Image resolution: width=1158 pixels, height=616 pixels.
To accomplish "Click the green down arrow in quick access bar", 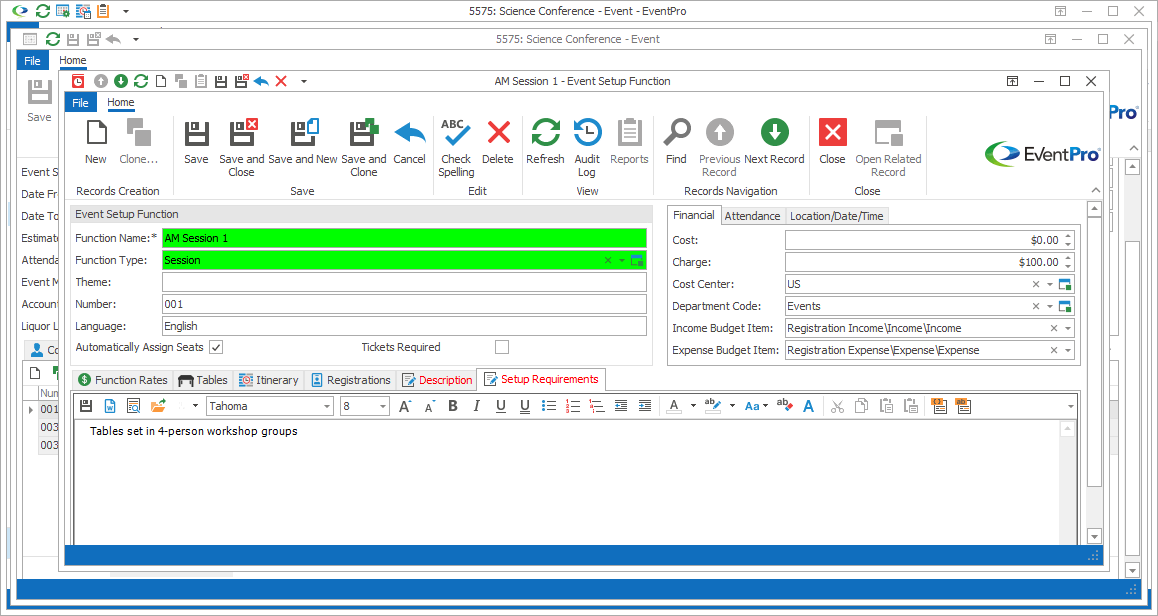I will [121, 81].
